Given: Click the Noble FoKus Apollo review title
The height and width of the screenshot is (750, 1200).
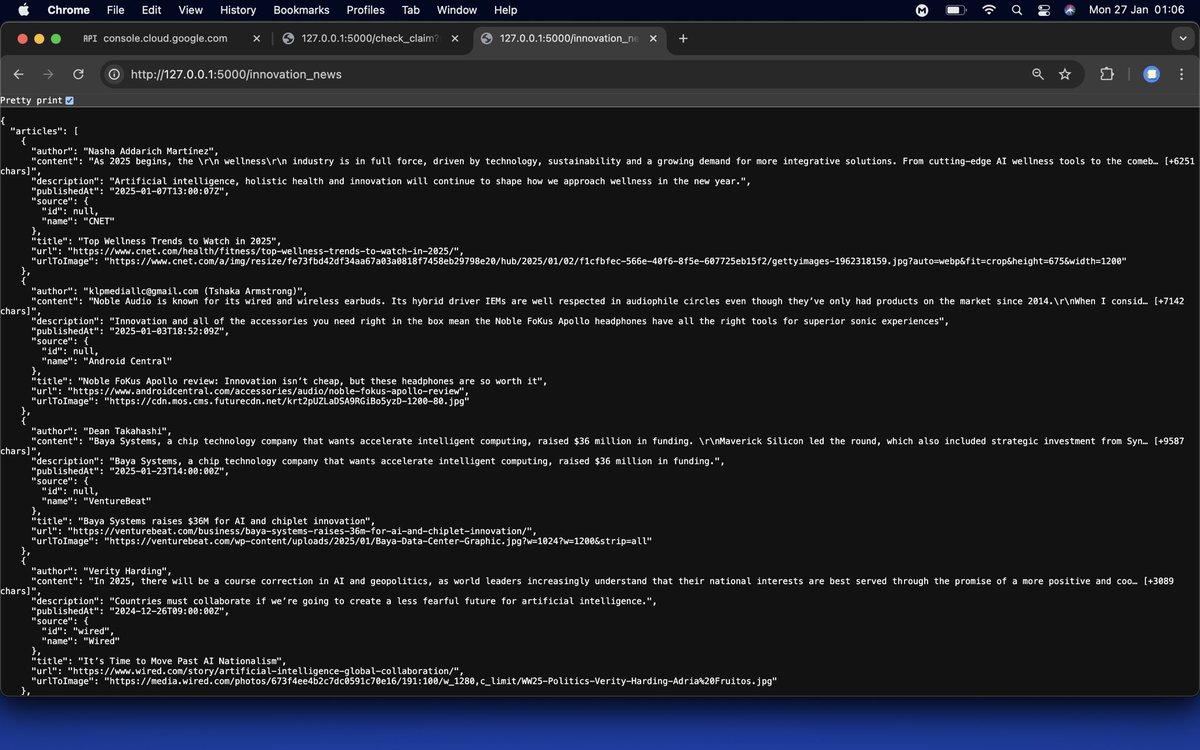Looking at the screenshot, I should [311, 381].
